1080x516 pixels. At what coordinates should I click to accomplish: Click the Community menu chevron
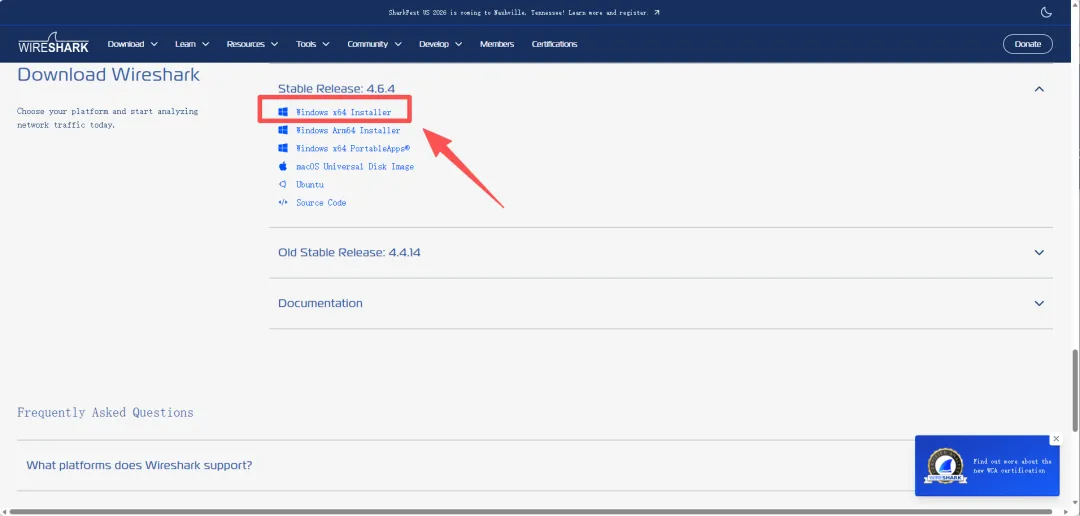(397, 44)
